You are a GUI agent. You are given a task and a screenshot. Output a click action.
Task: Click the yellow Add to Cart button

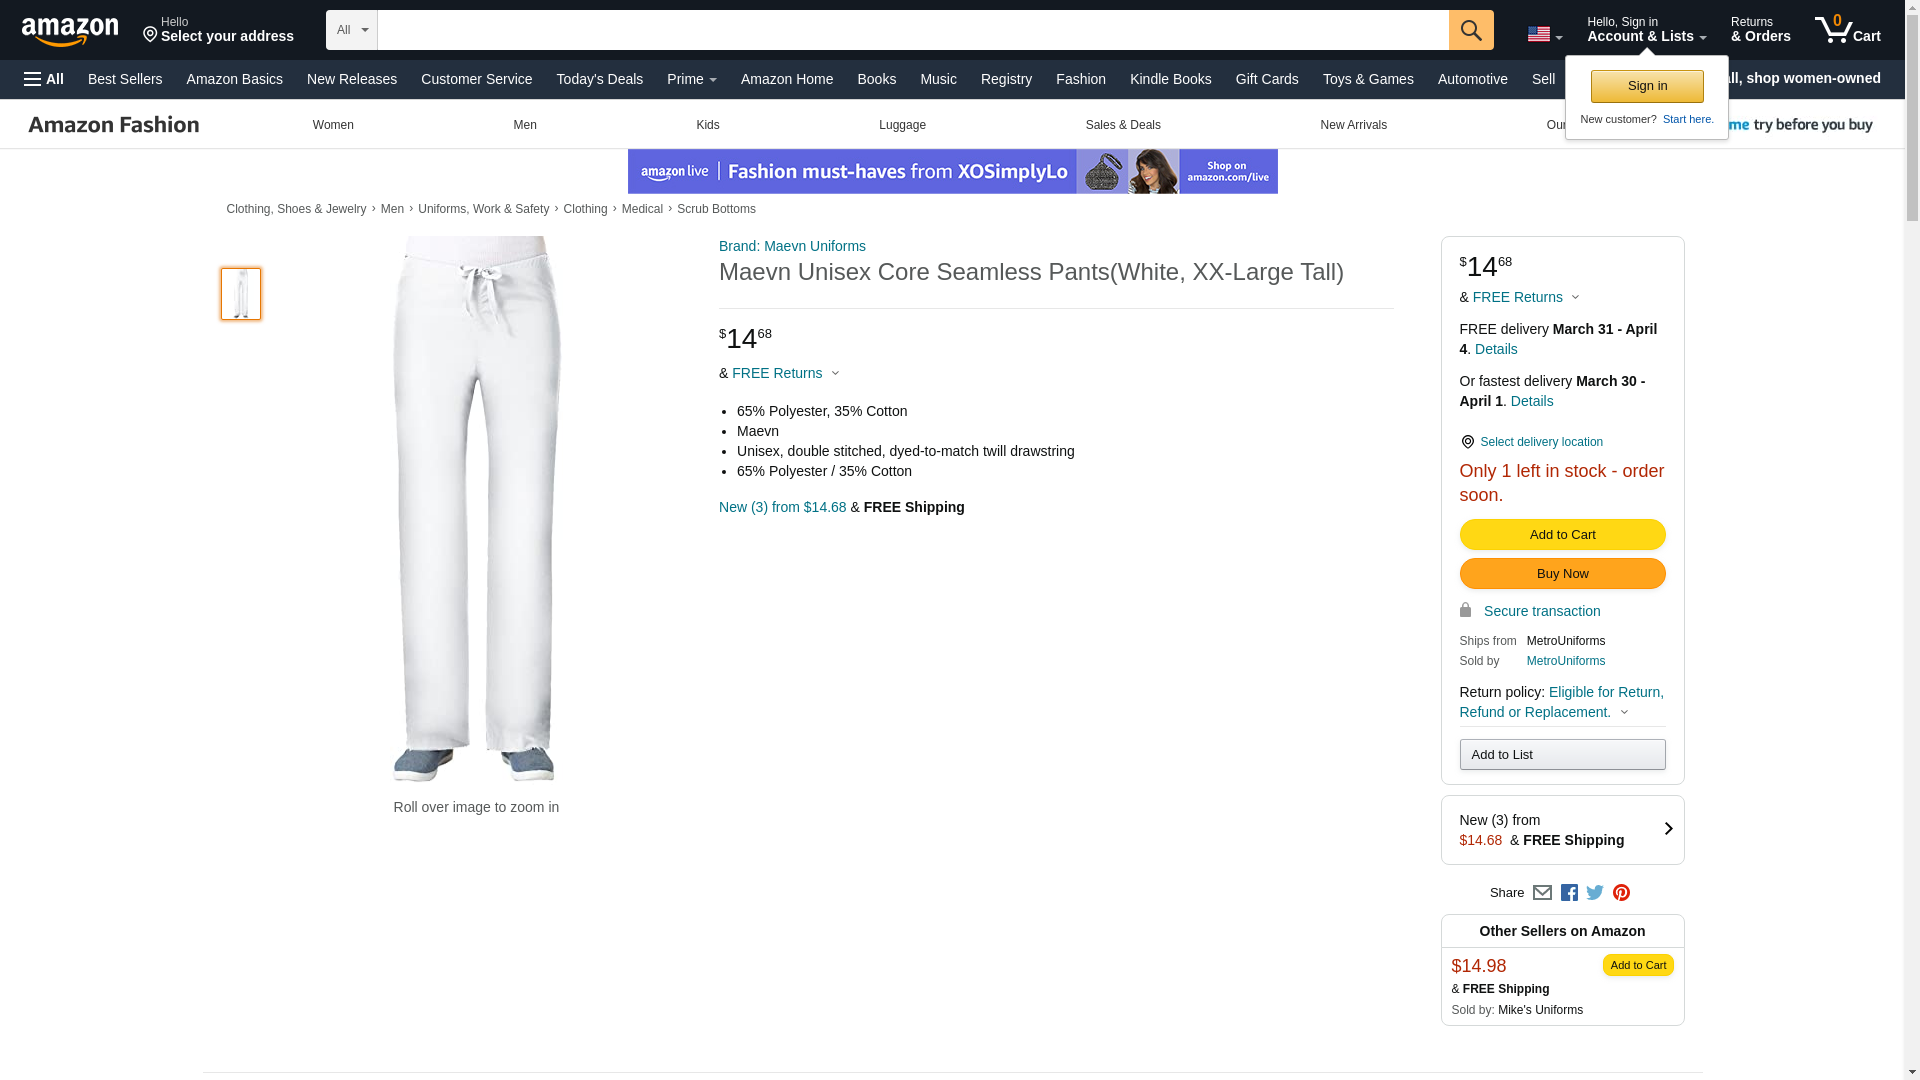coord(1562,534)
